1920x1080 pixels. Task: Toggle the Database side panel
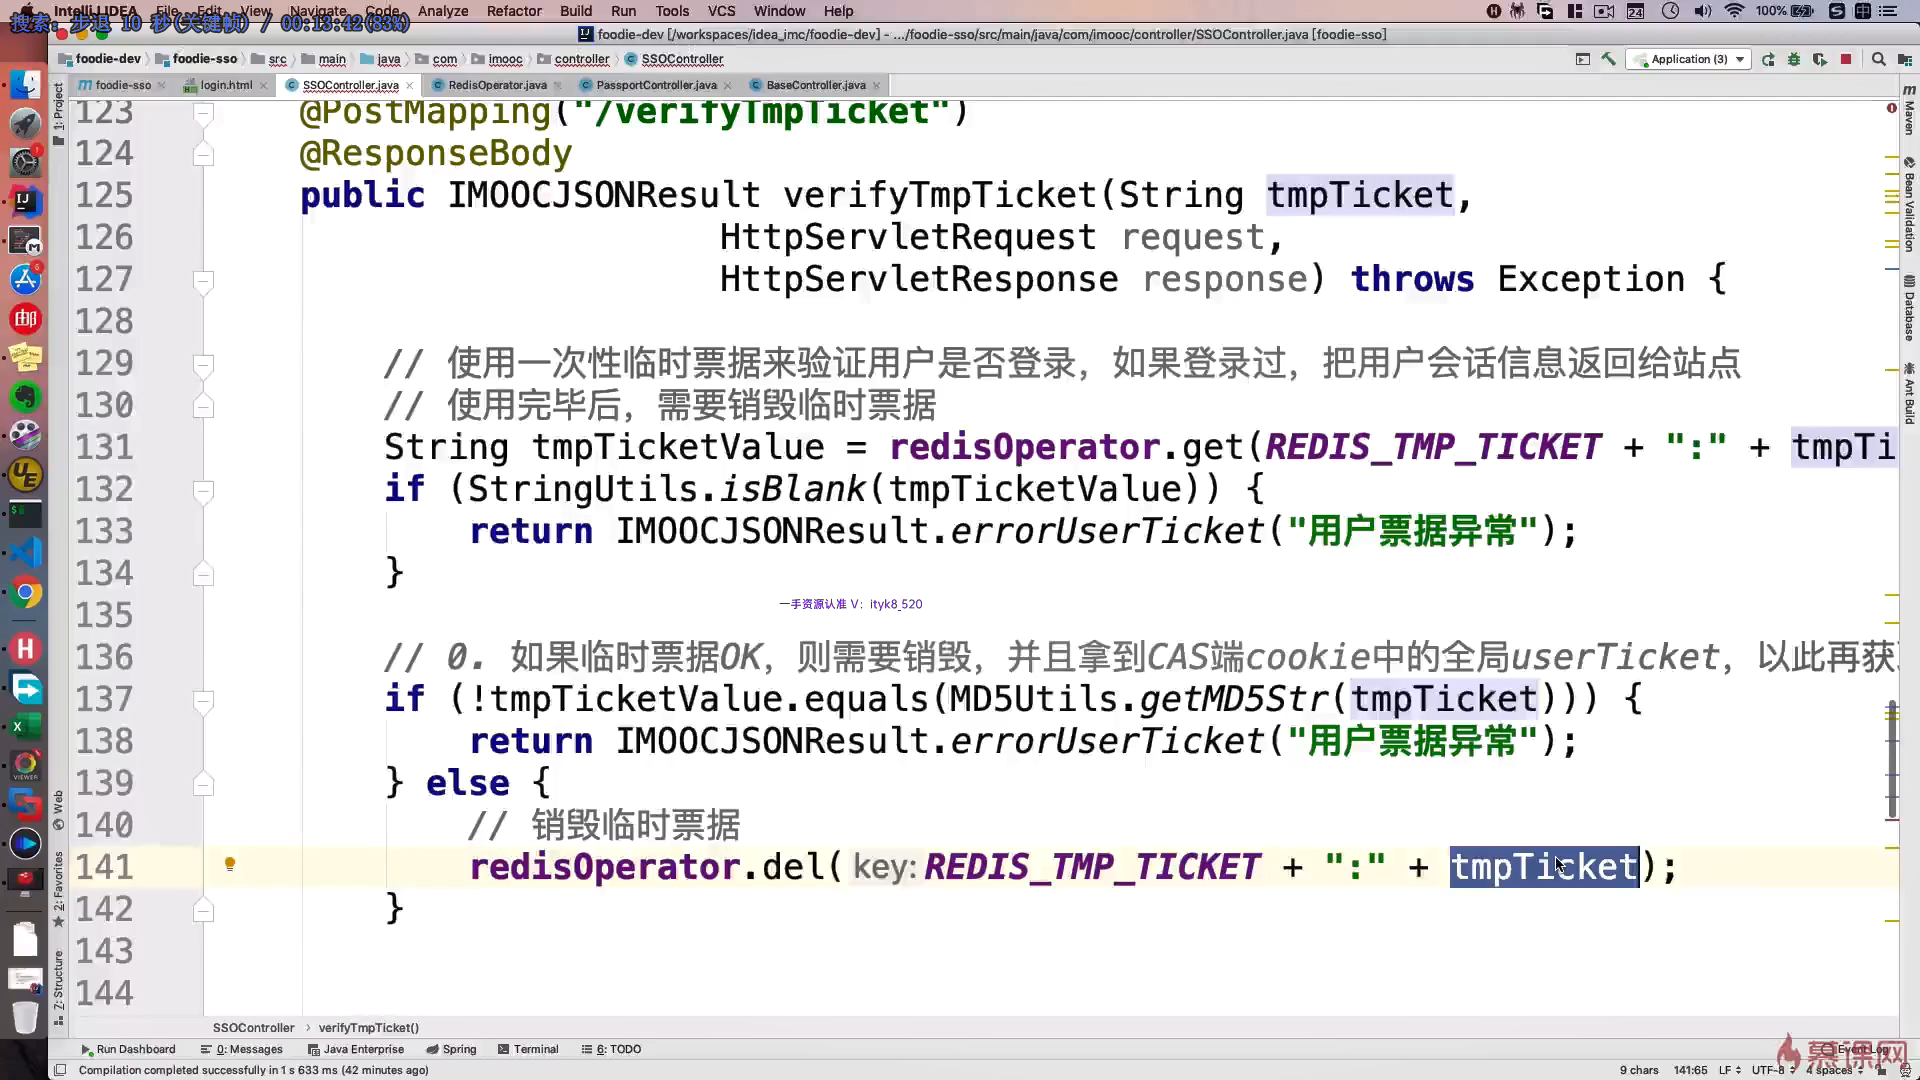pos(1909,308)
